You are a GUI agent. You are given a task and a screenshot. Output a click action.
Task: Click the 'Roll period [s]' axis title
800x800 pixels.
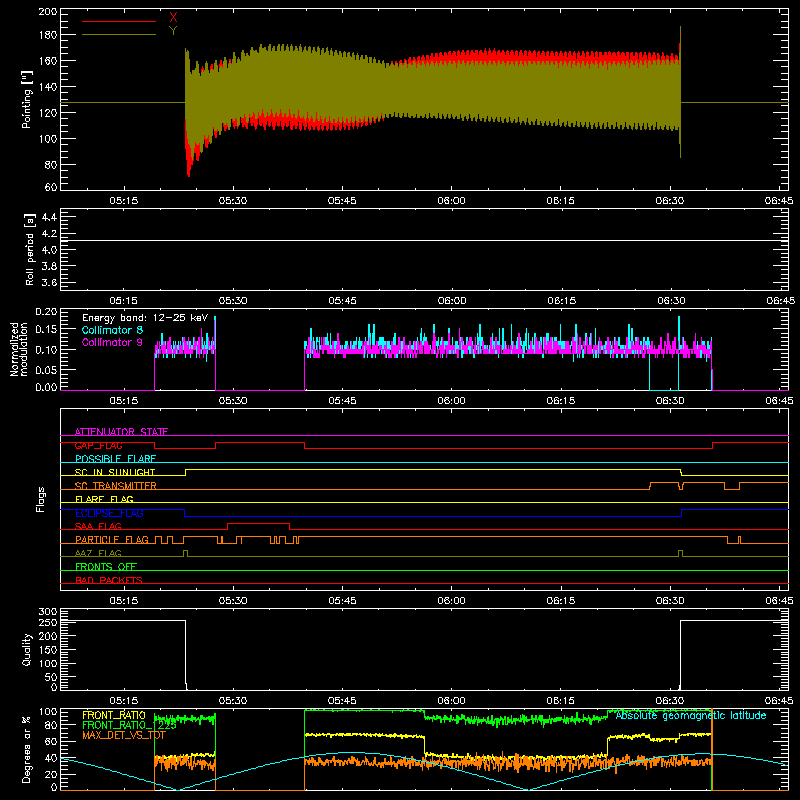[x=30, y=249]
